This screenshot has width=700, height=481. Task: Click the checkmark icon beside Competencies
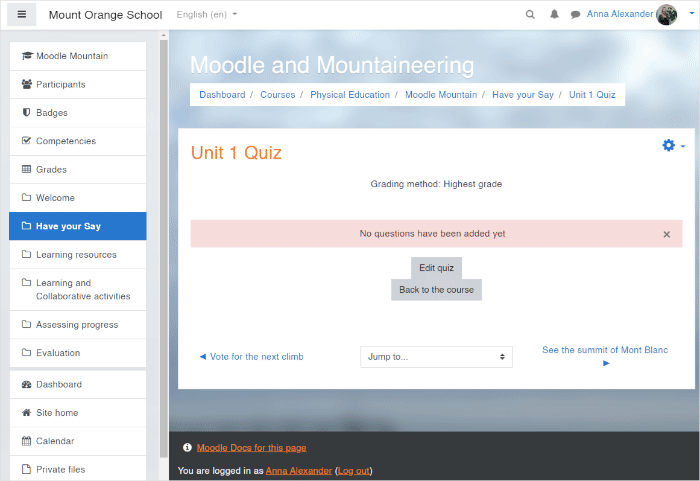[26, 141]
